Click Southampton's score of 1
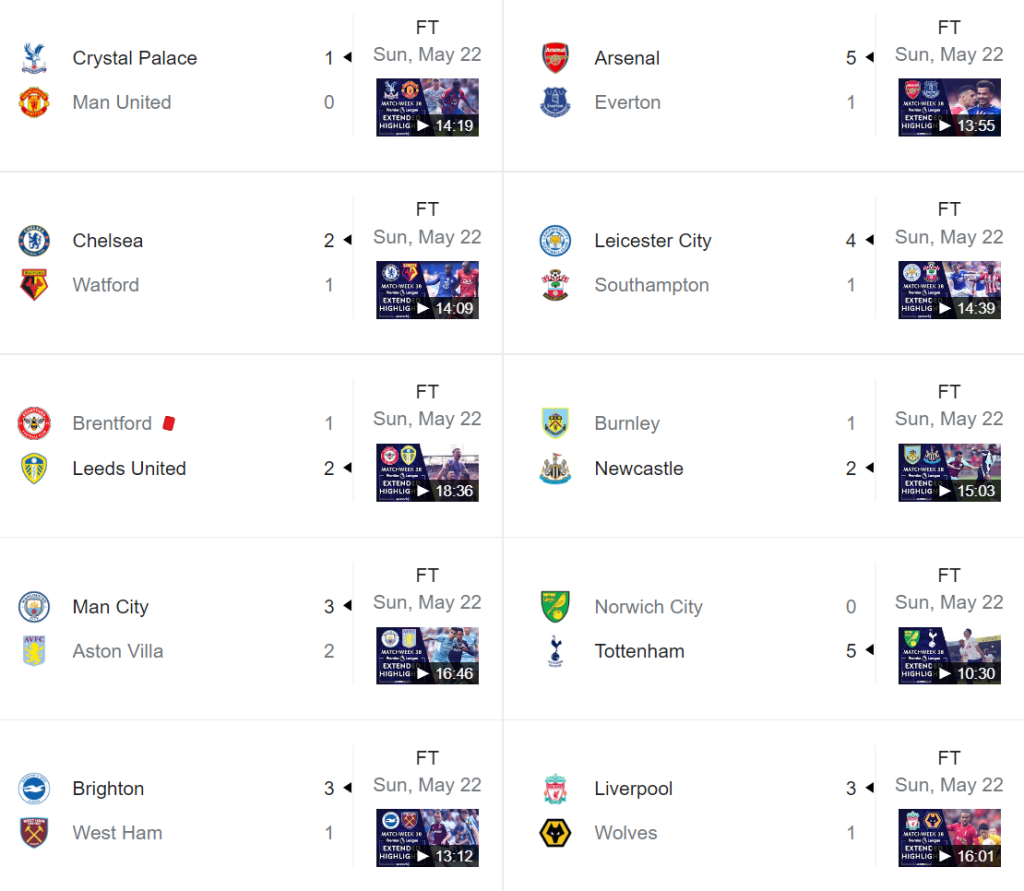Screen dimensions: 1024x891 pos(851,285)
